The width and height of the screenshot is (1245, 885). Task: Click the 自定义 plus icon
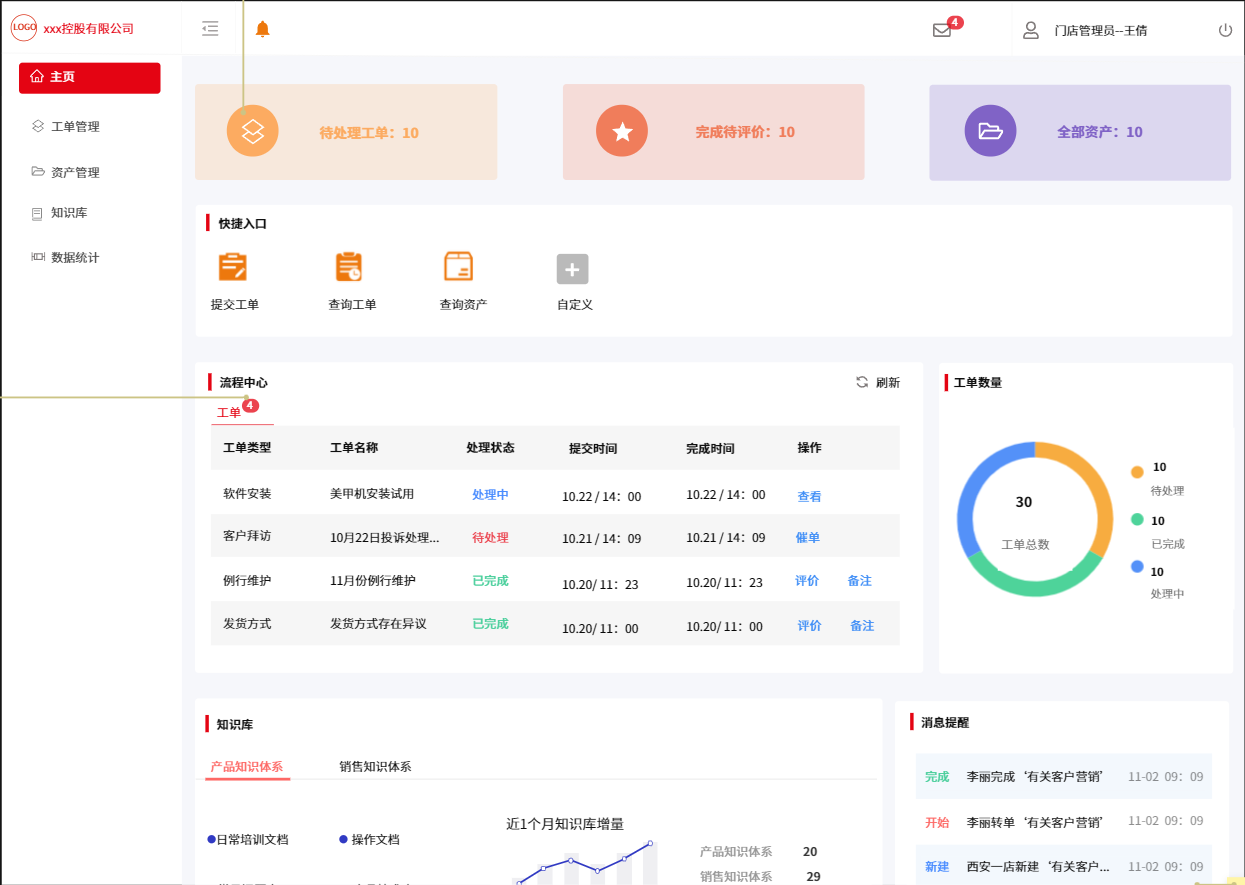[571, 268]
